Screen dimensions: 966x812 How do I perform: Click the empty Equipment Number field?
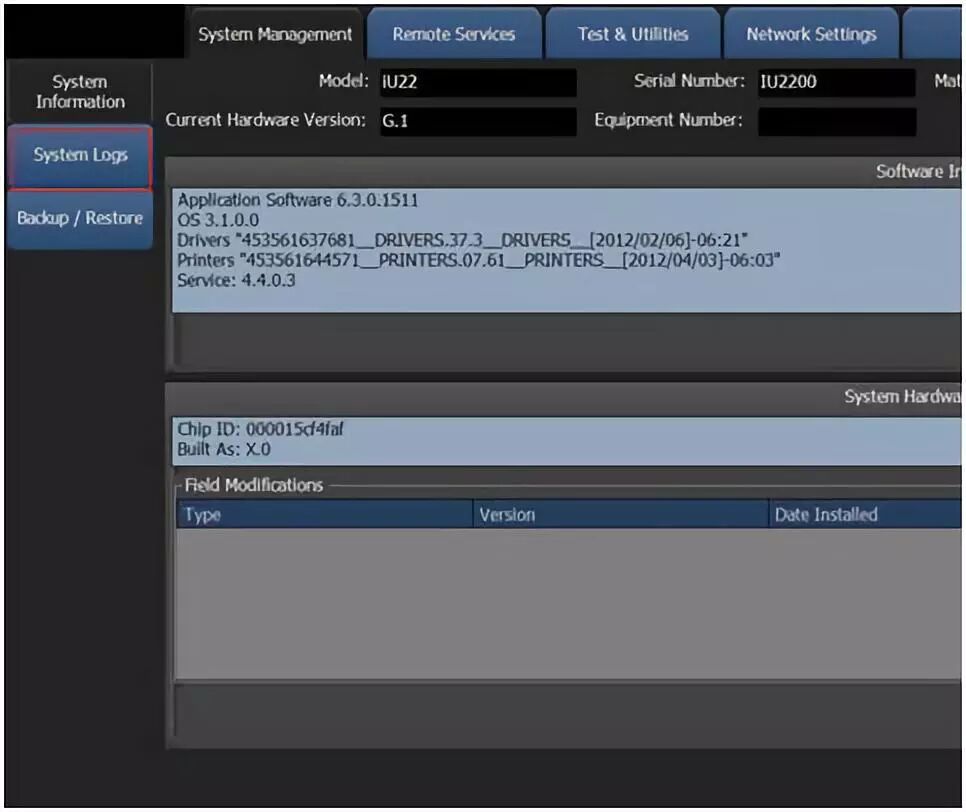(837, 121)
